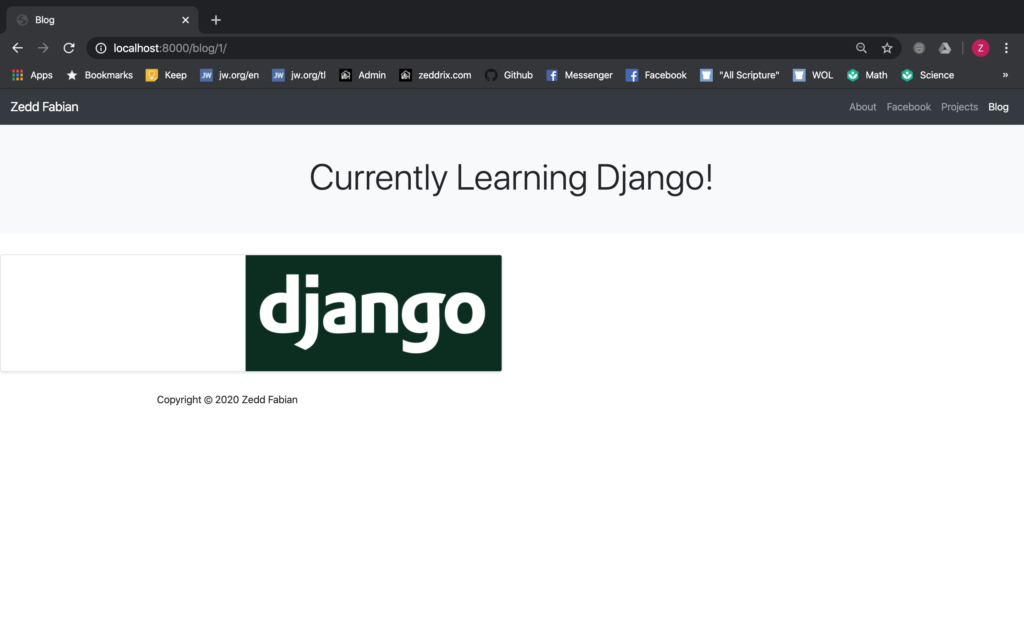Viewport: 1024px width, 640px height.
Task: Open the Math bookmark
Action: pos(867,75)
